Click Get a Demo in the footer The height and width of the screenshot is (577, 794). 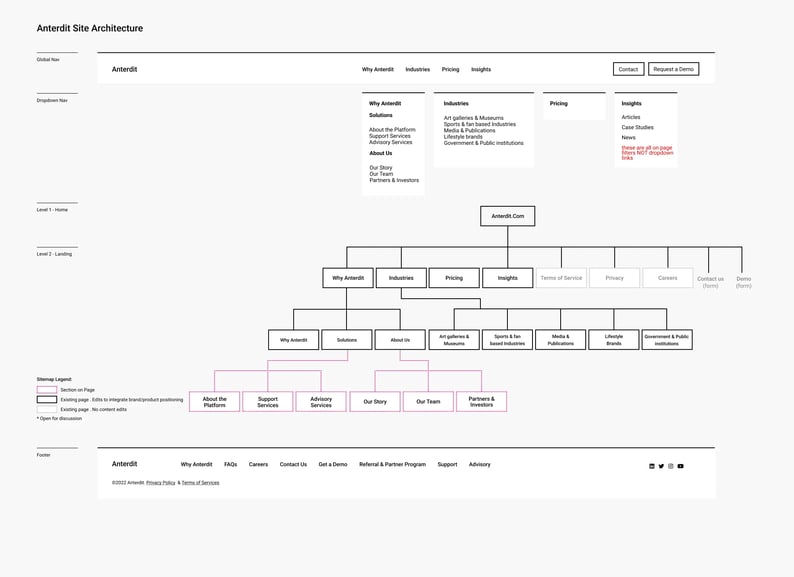(x=333, y=465)
